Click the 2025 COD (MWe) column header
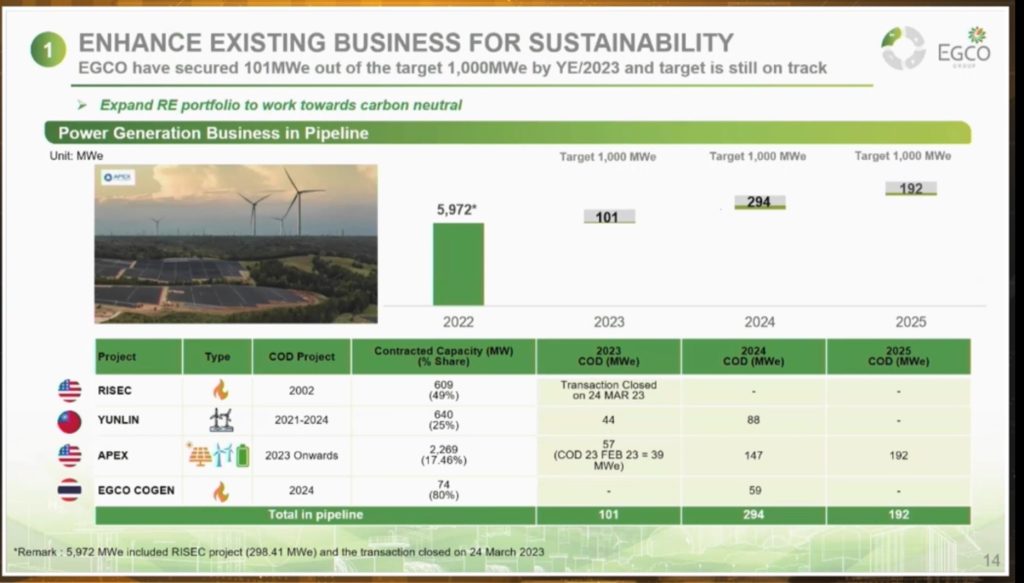Screen dimensions: 1024x583 [x=899, y=356]
